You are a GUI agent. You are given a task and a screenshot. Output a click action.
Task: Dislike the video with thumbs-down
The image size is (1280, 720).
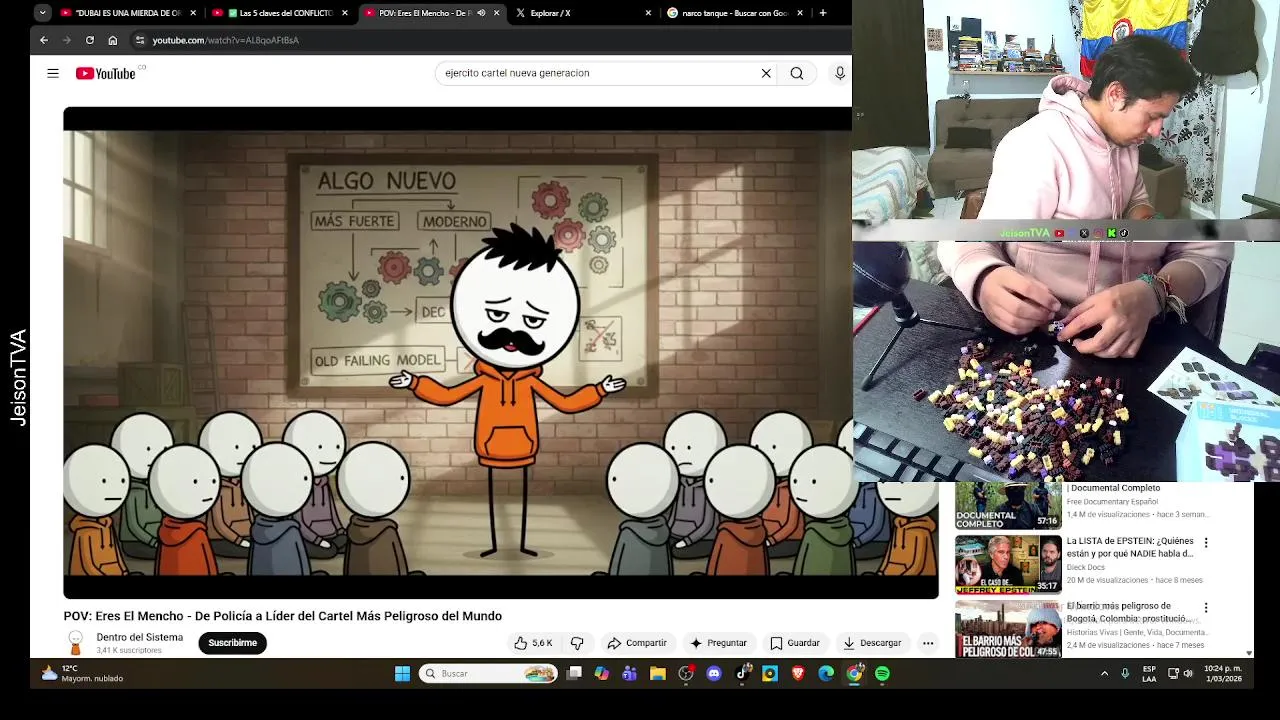pos(577,643)
